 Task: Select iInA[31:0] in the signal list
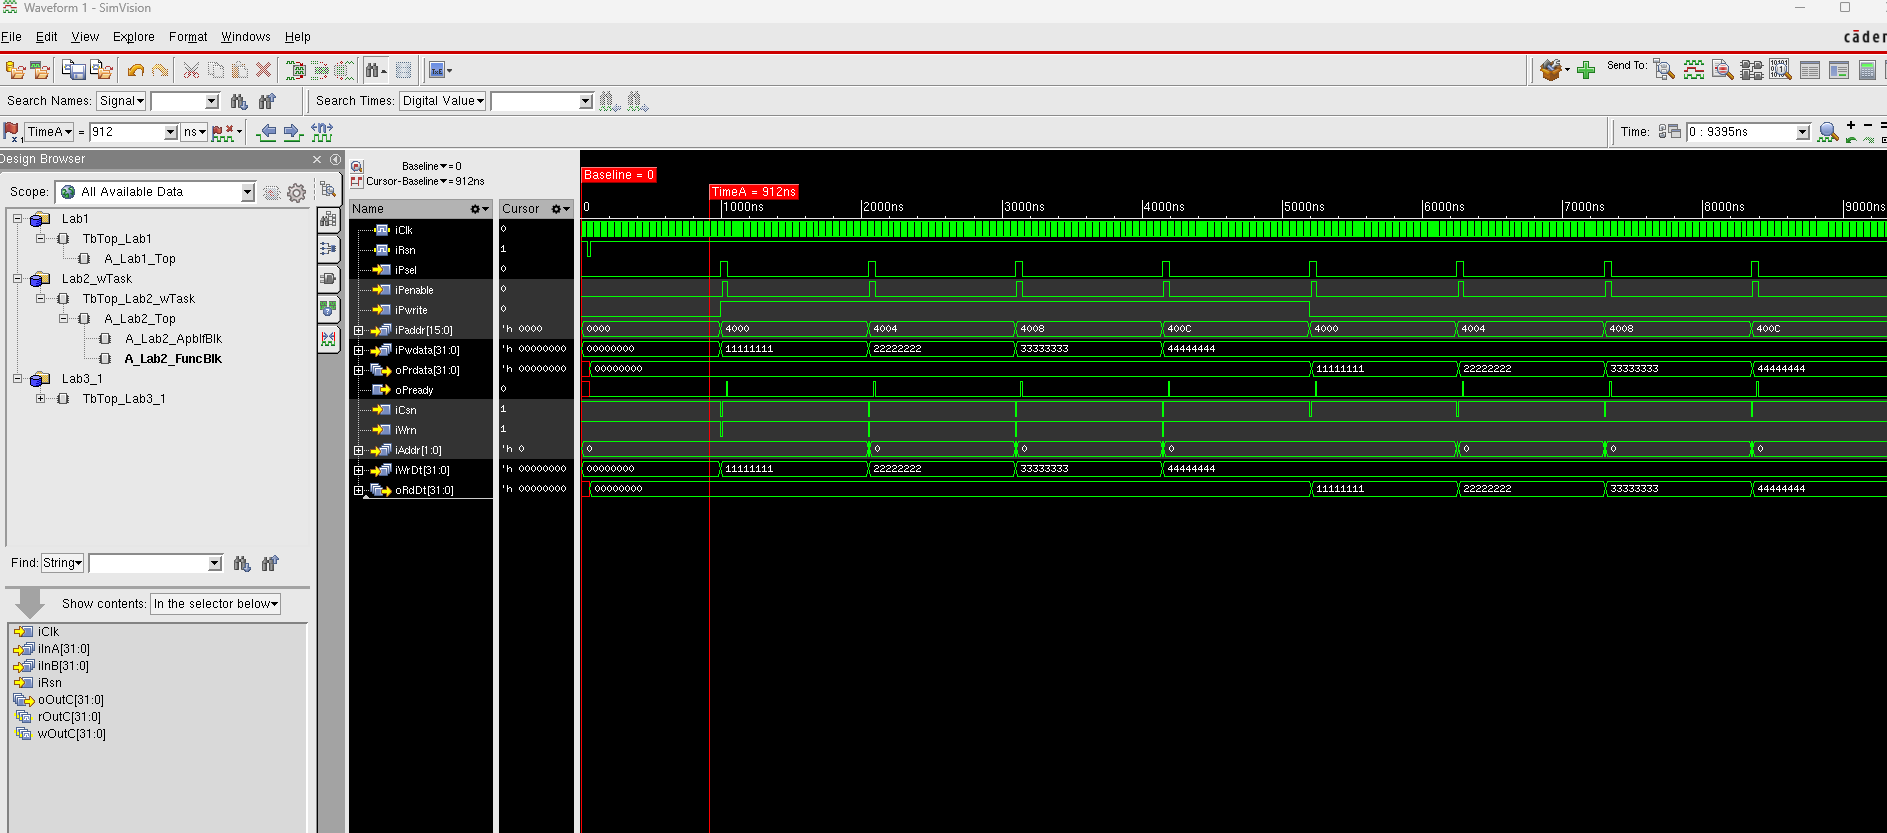point(63,649)
